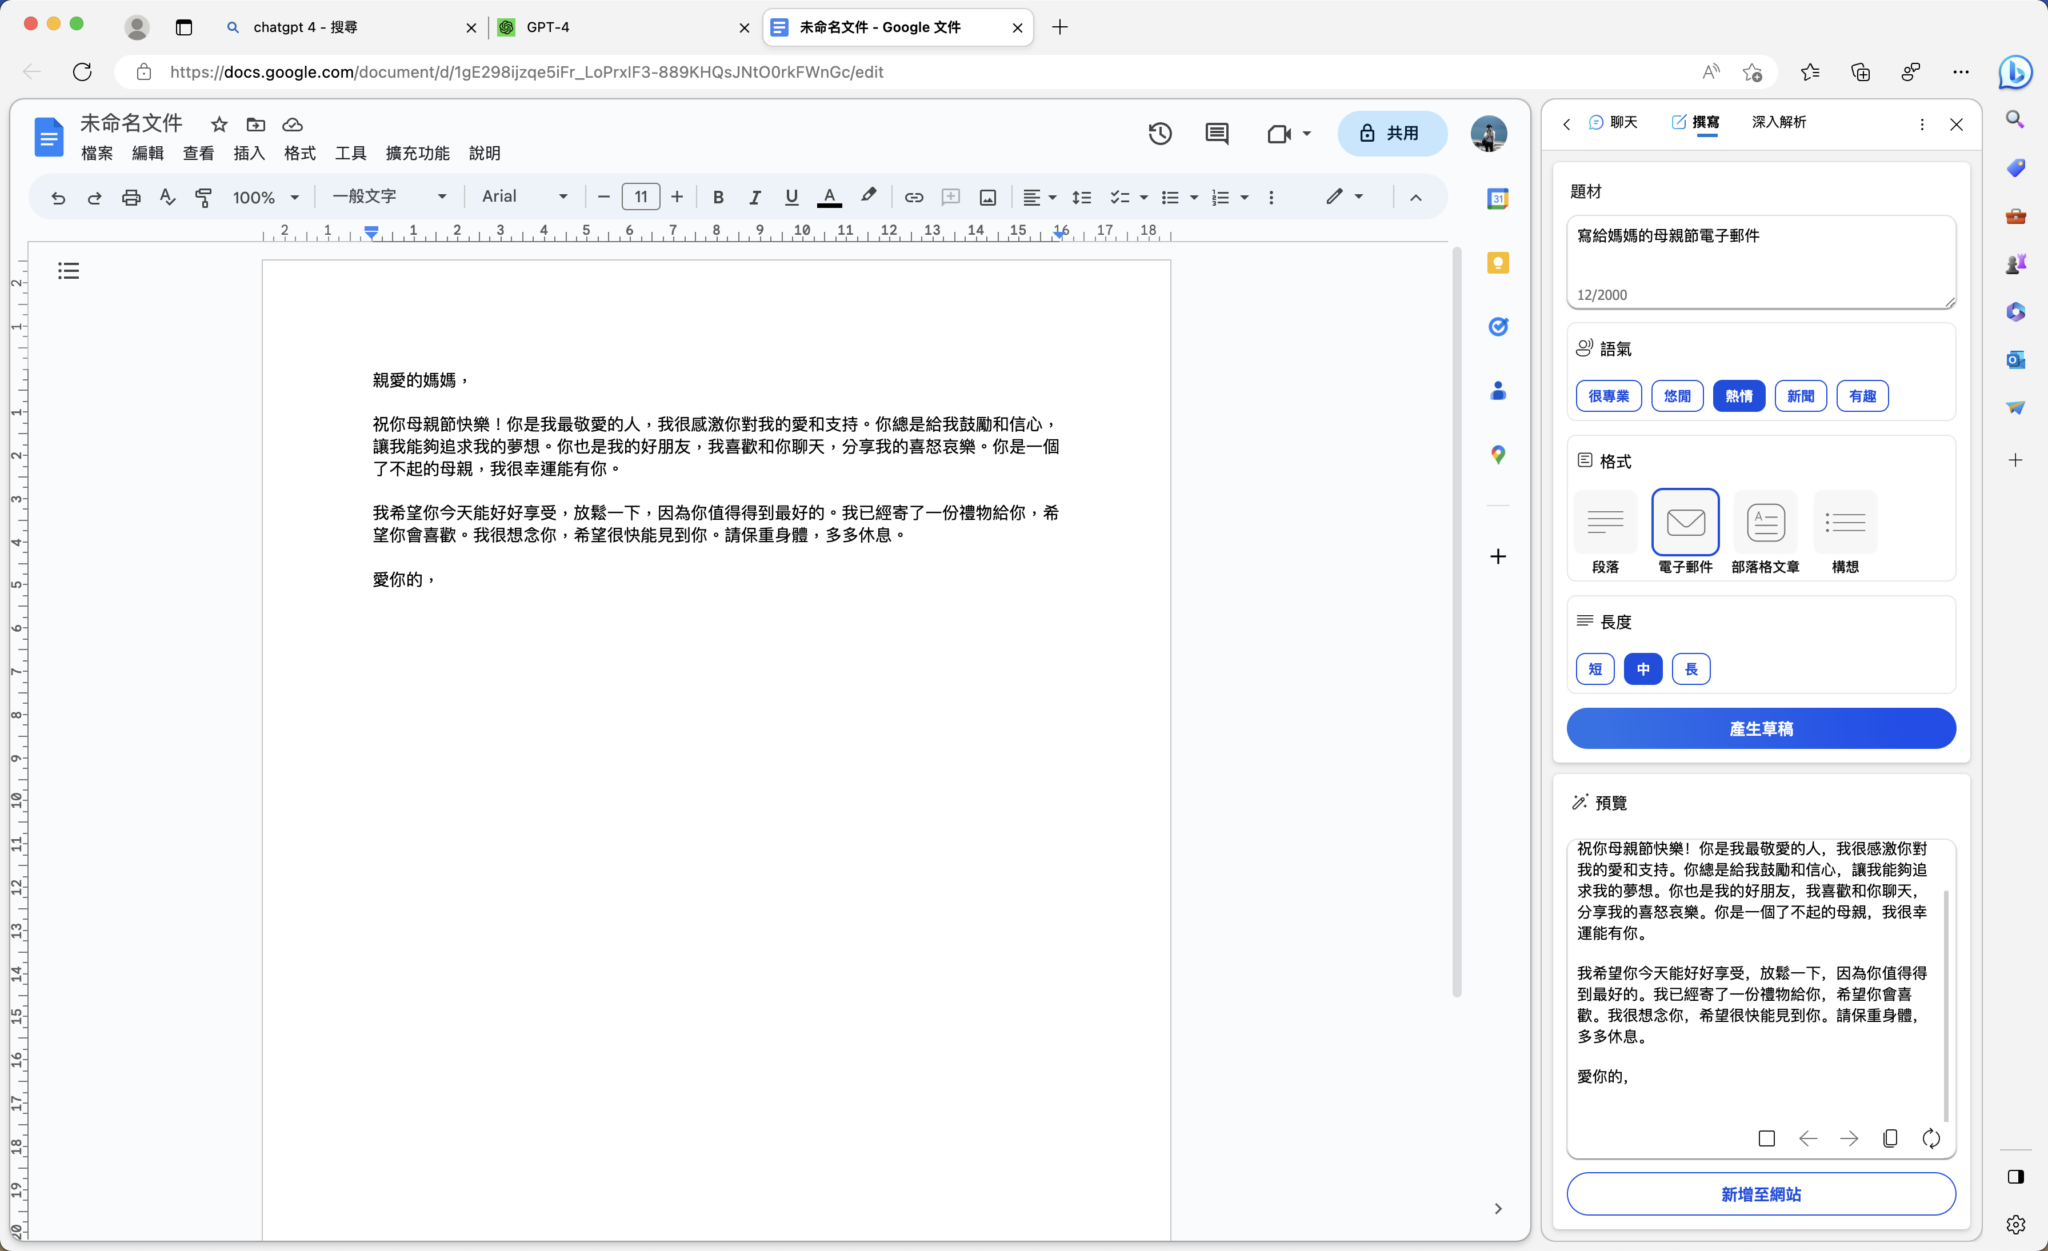
Task: Select the 短 length option
Action: [1594, 668]
